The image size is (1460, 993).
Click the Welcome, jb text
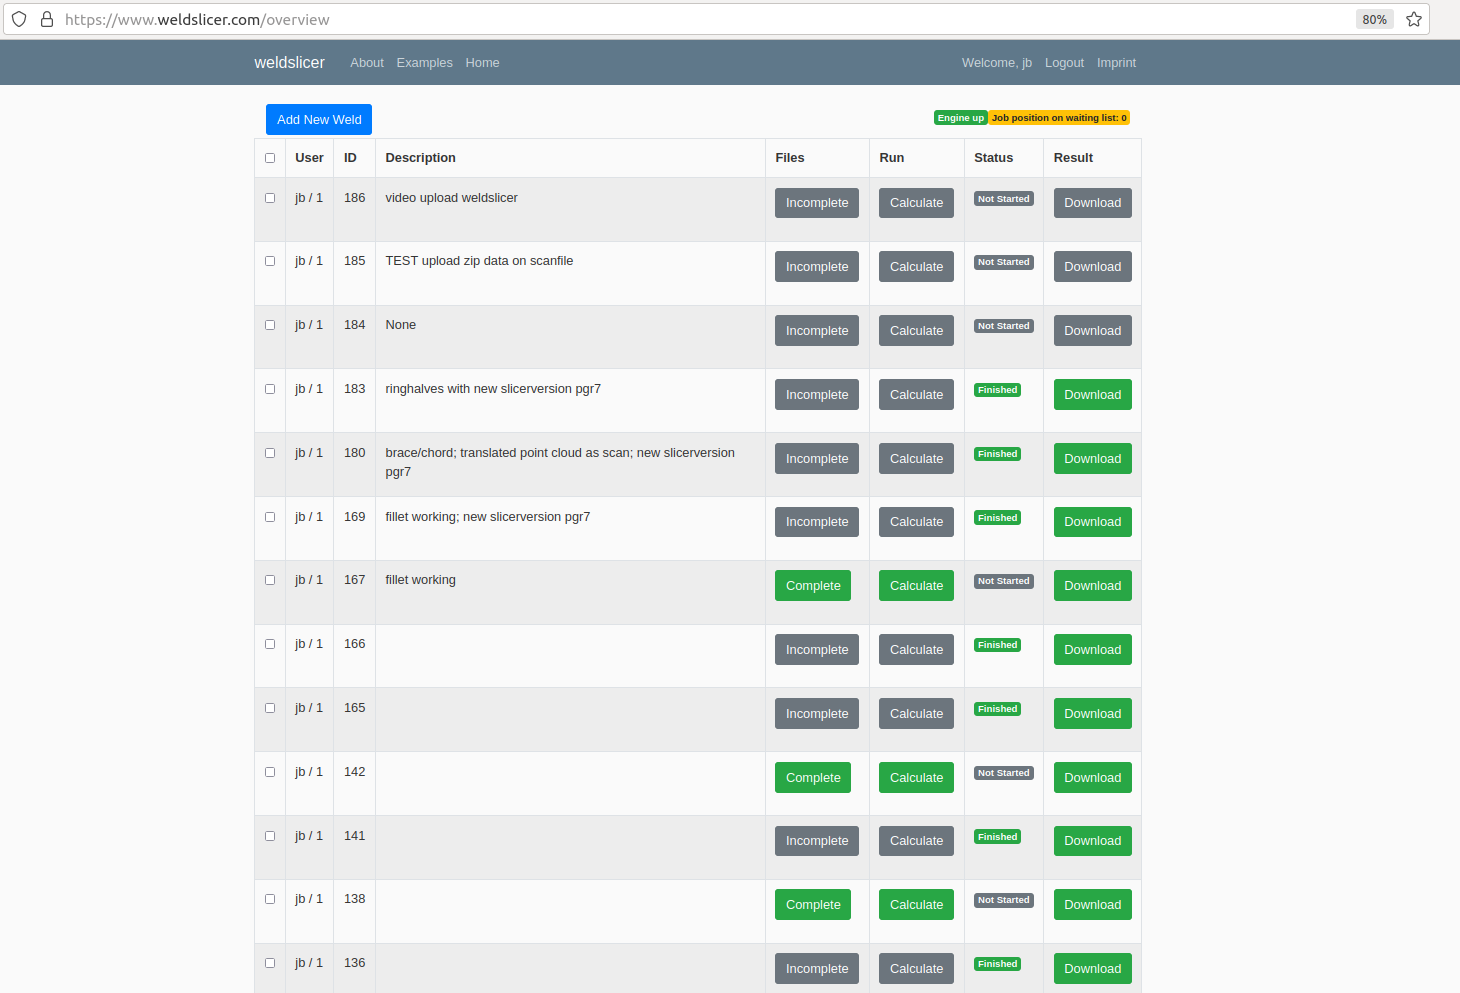point(997,62)
